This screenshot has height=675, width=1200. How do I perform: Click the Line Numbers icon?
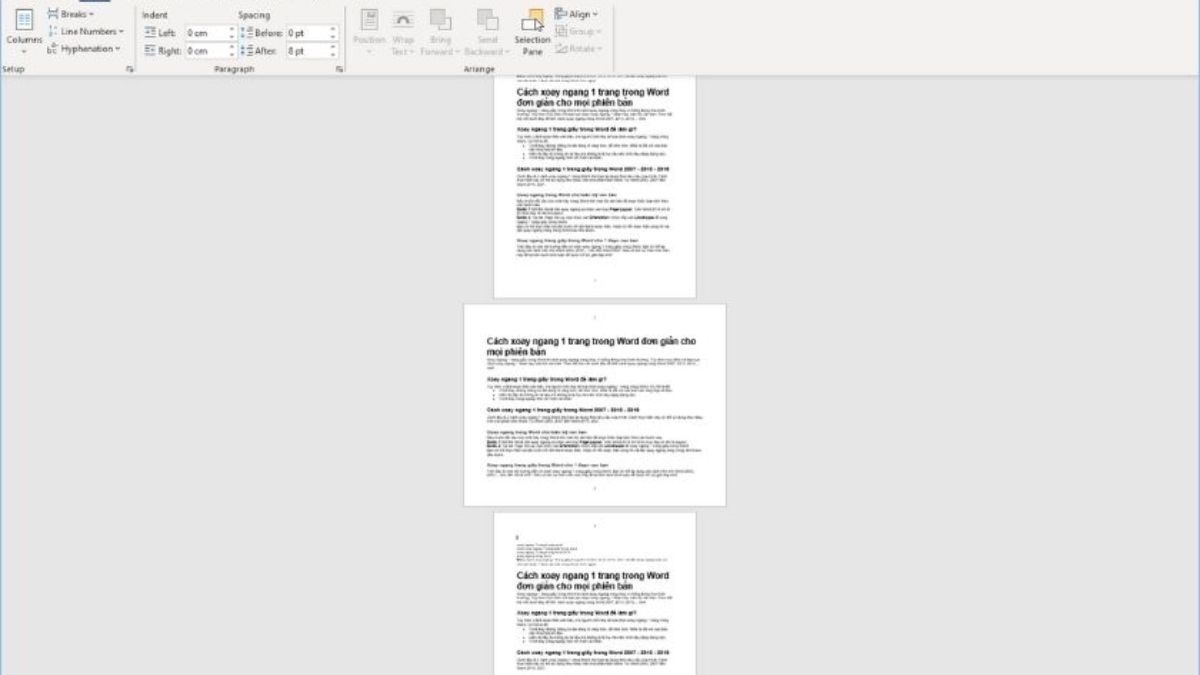(53, 32)
